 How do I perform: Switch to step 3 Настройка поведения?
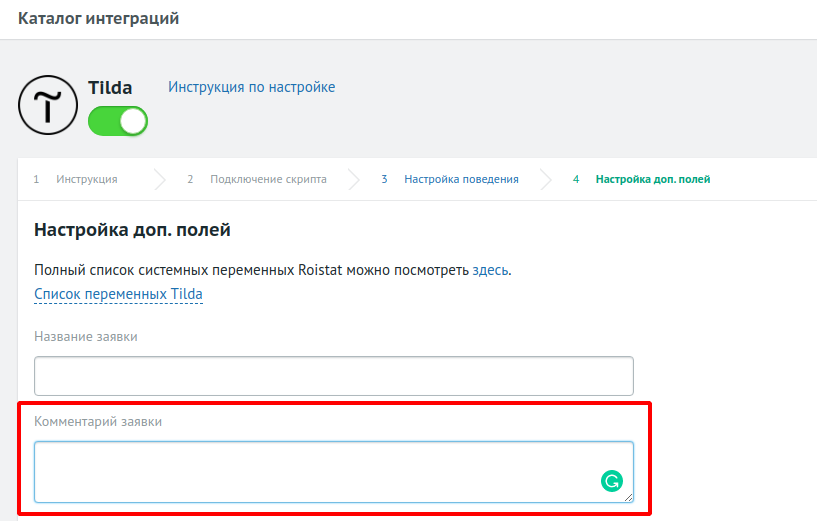pos(461,179)
